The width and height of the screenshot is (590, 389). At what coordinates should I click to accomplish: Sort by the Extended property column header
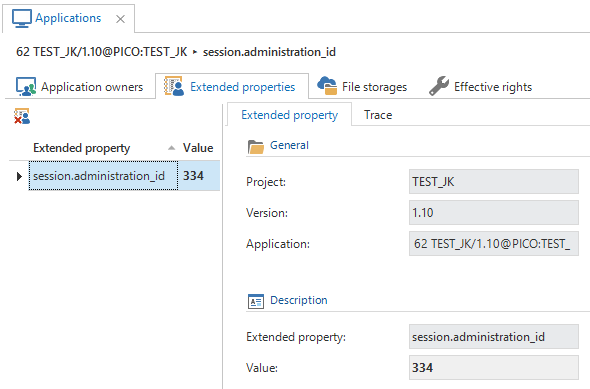[82, 148]
